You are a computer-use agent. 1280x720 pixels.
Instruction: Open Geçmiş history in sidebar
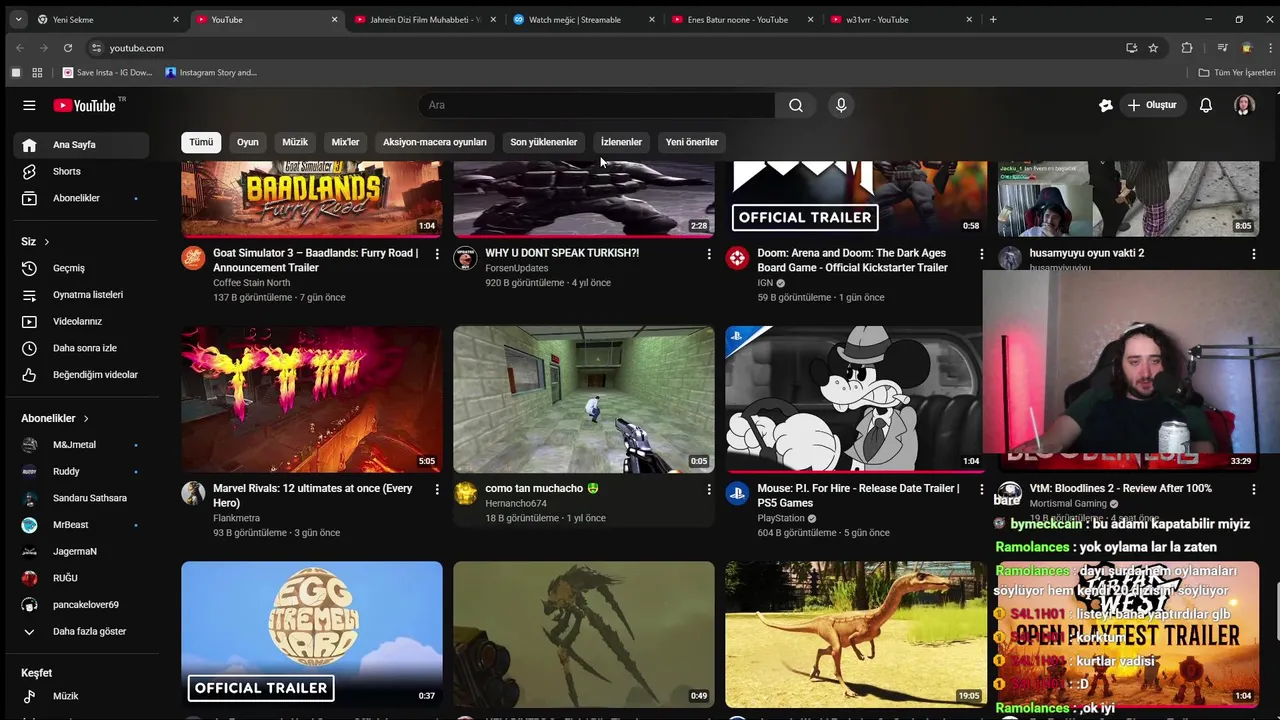pos(81,268)
